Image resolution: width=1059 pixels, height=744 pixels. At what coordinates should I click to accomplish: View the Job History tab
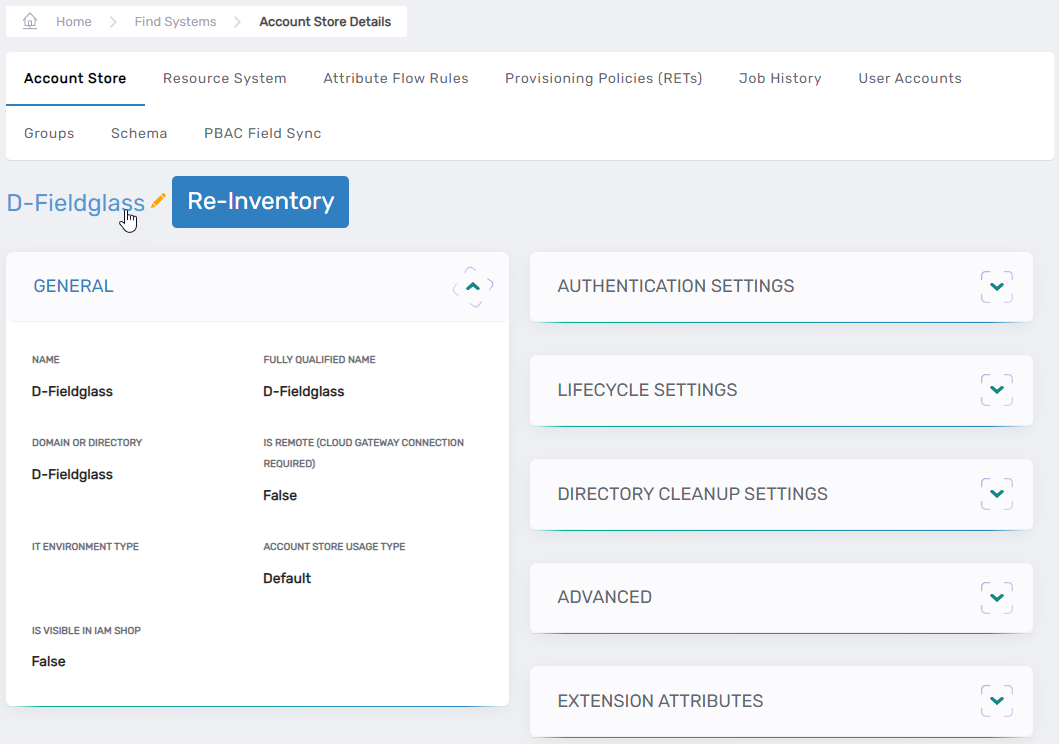click(780, 79)
